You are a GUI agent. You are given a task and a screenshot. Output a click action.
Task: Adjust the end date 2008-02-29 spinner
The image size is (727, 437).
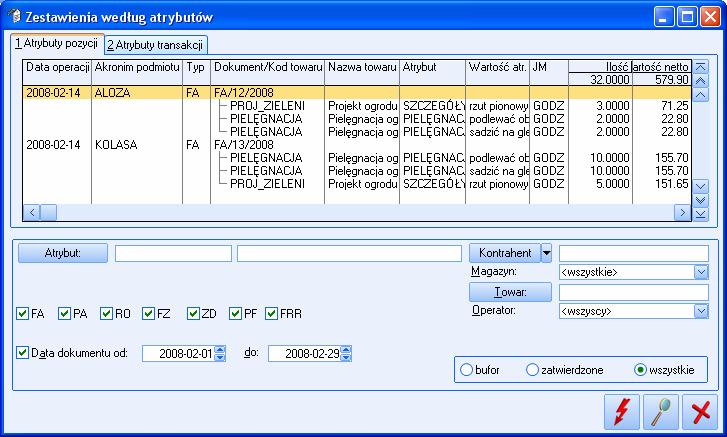click(346, 354)
